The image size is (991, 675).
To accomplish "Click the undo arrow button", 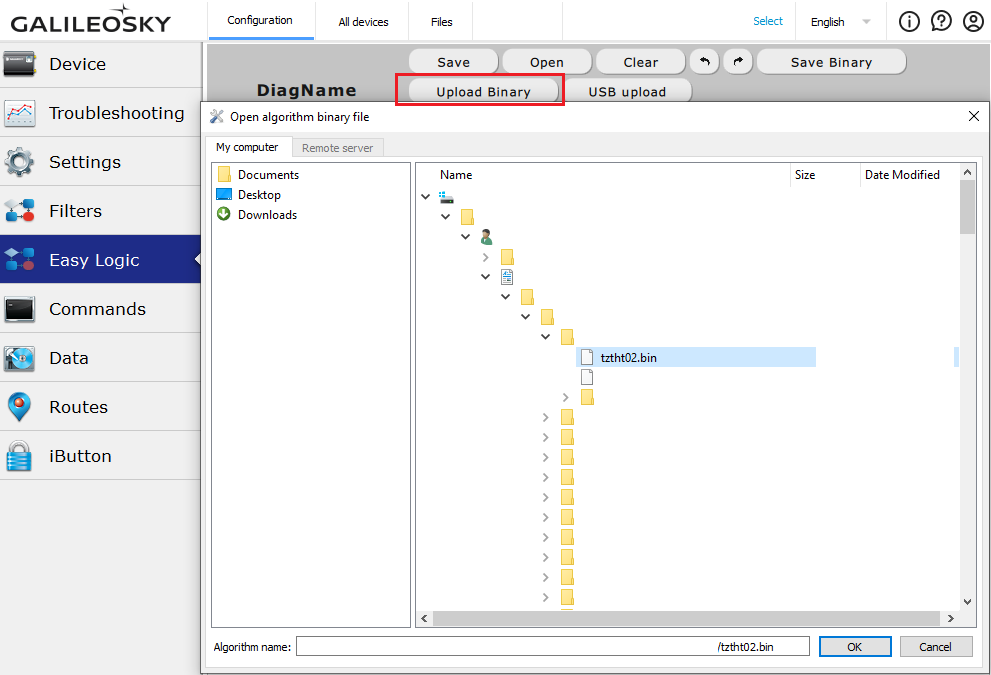I will (704, 62).
